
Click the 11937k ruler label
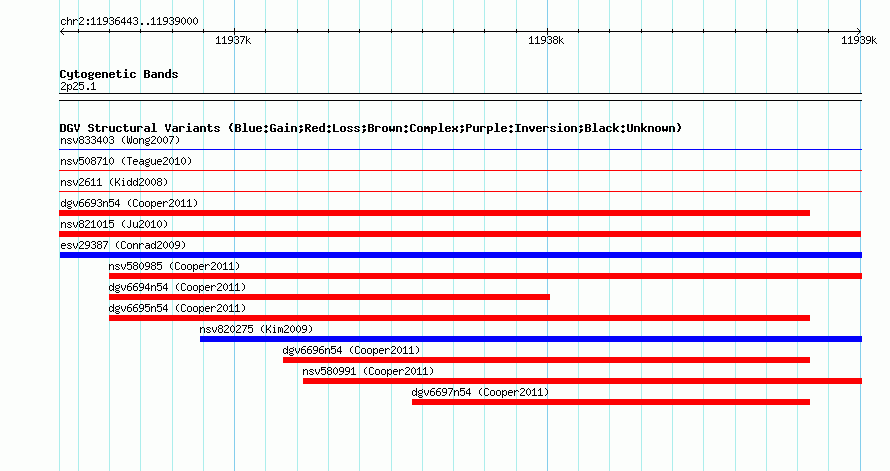pyautogui.click(x=233, y=40)
